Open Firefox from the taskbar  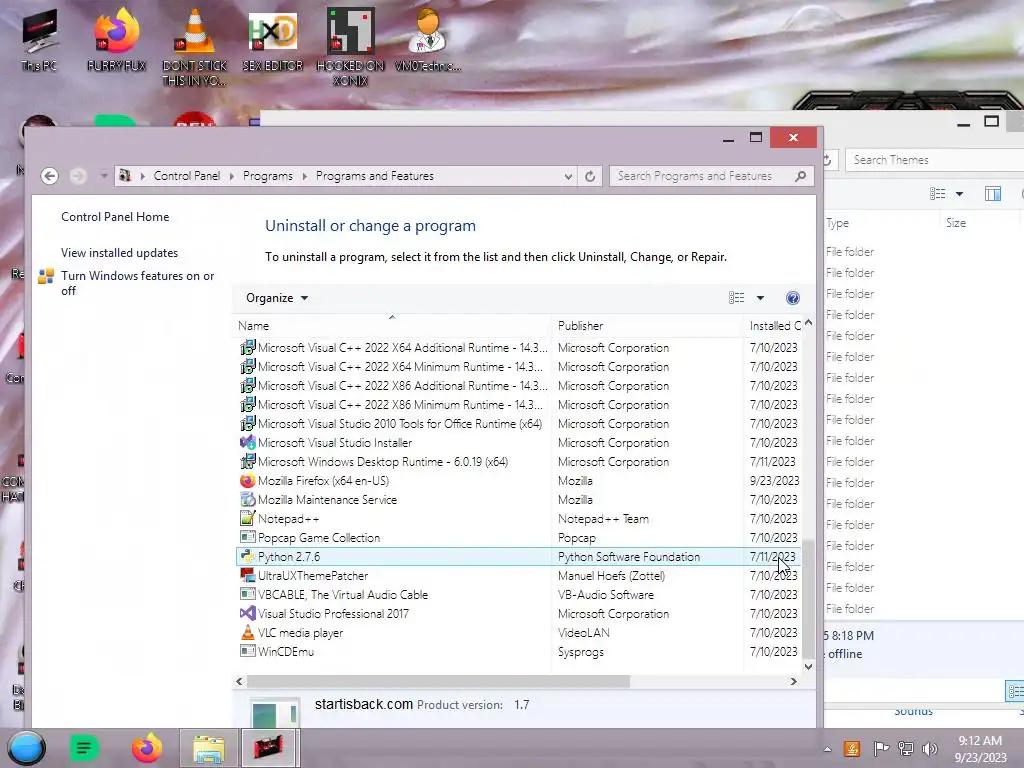coord(147,748)
